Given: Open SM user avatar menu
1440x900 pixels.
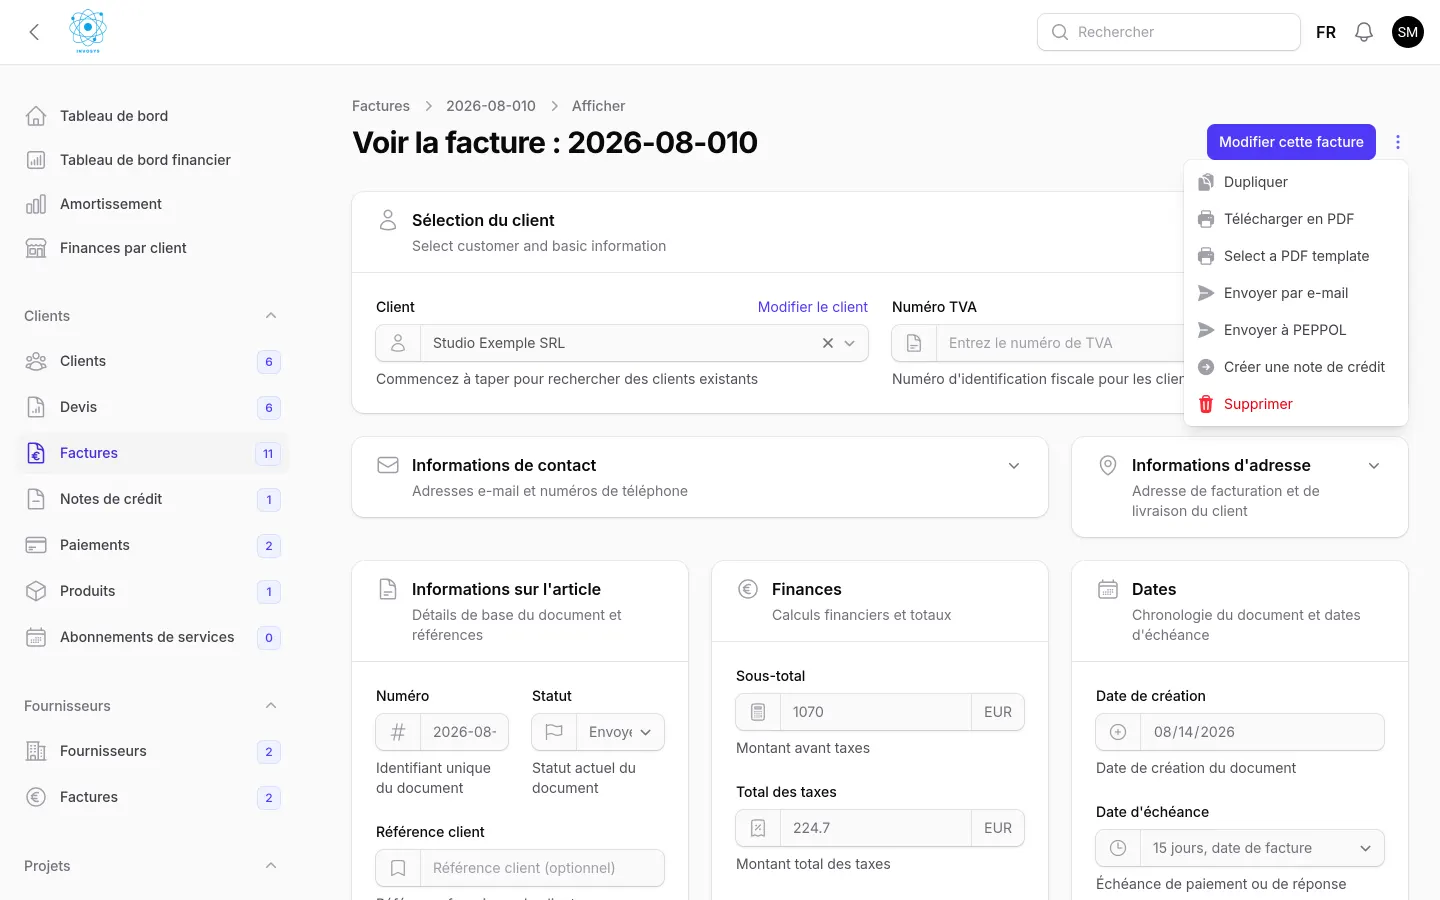Looking at the screenshot, I should point(1408,32).
